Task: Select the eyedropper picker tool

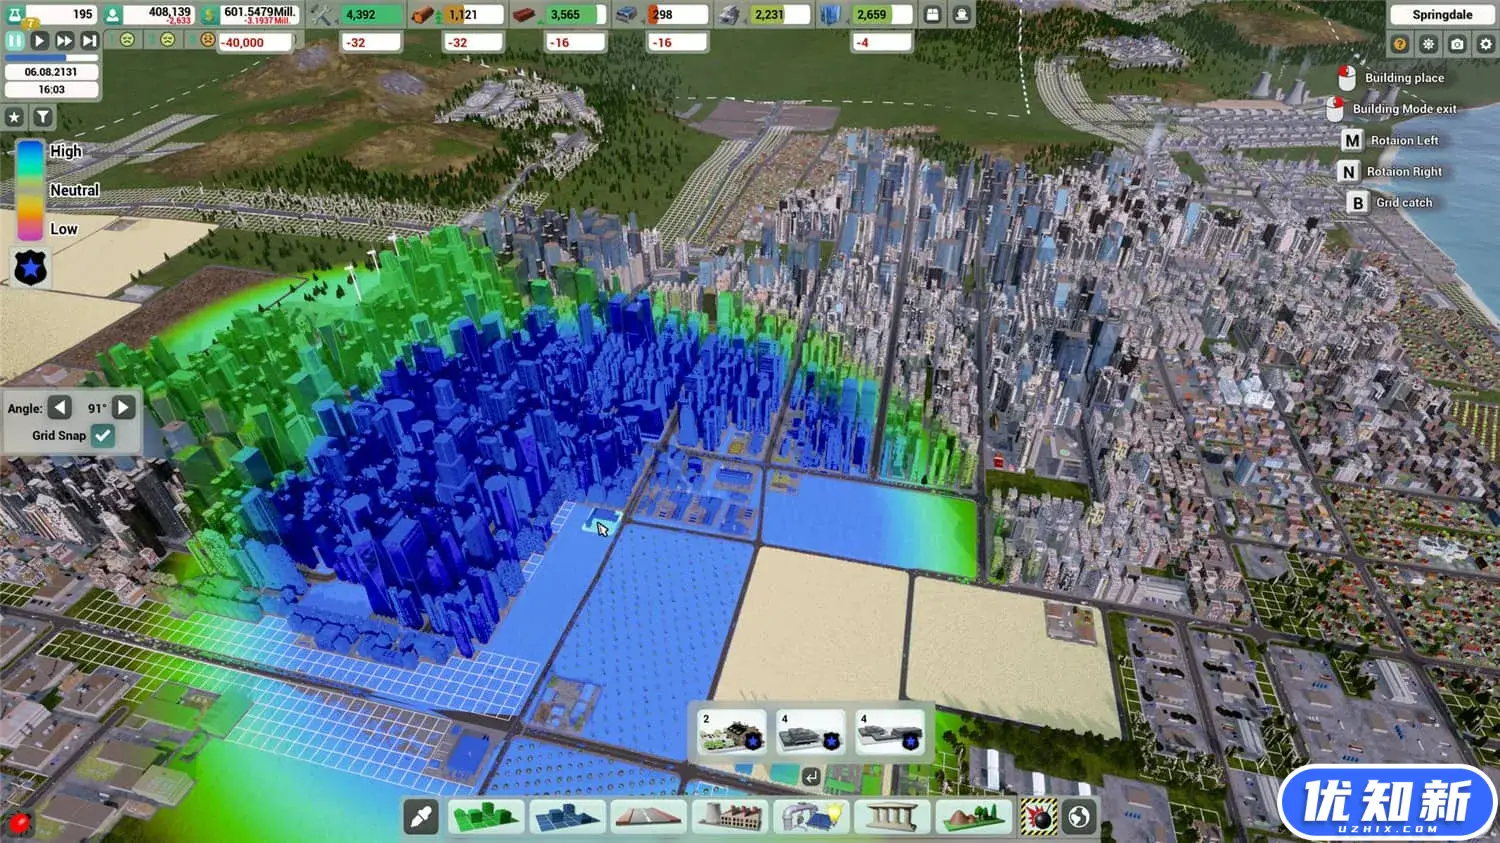Action: pos(421,817)
